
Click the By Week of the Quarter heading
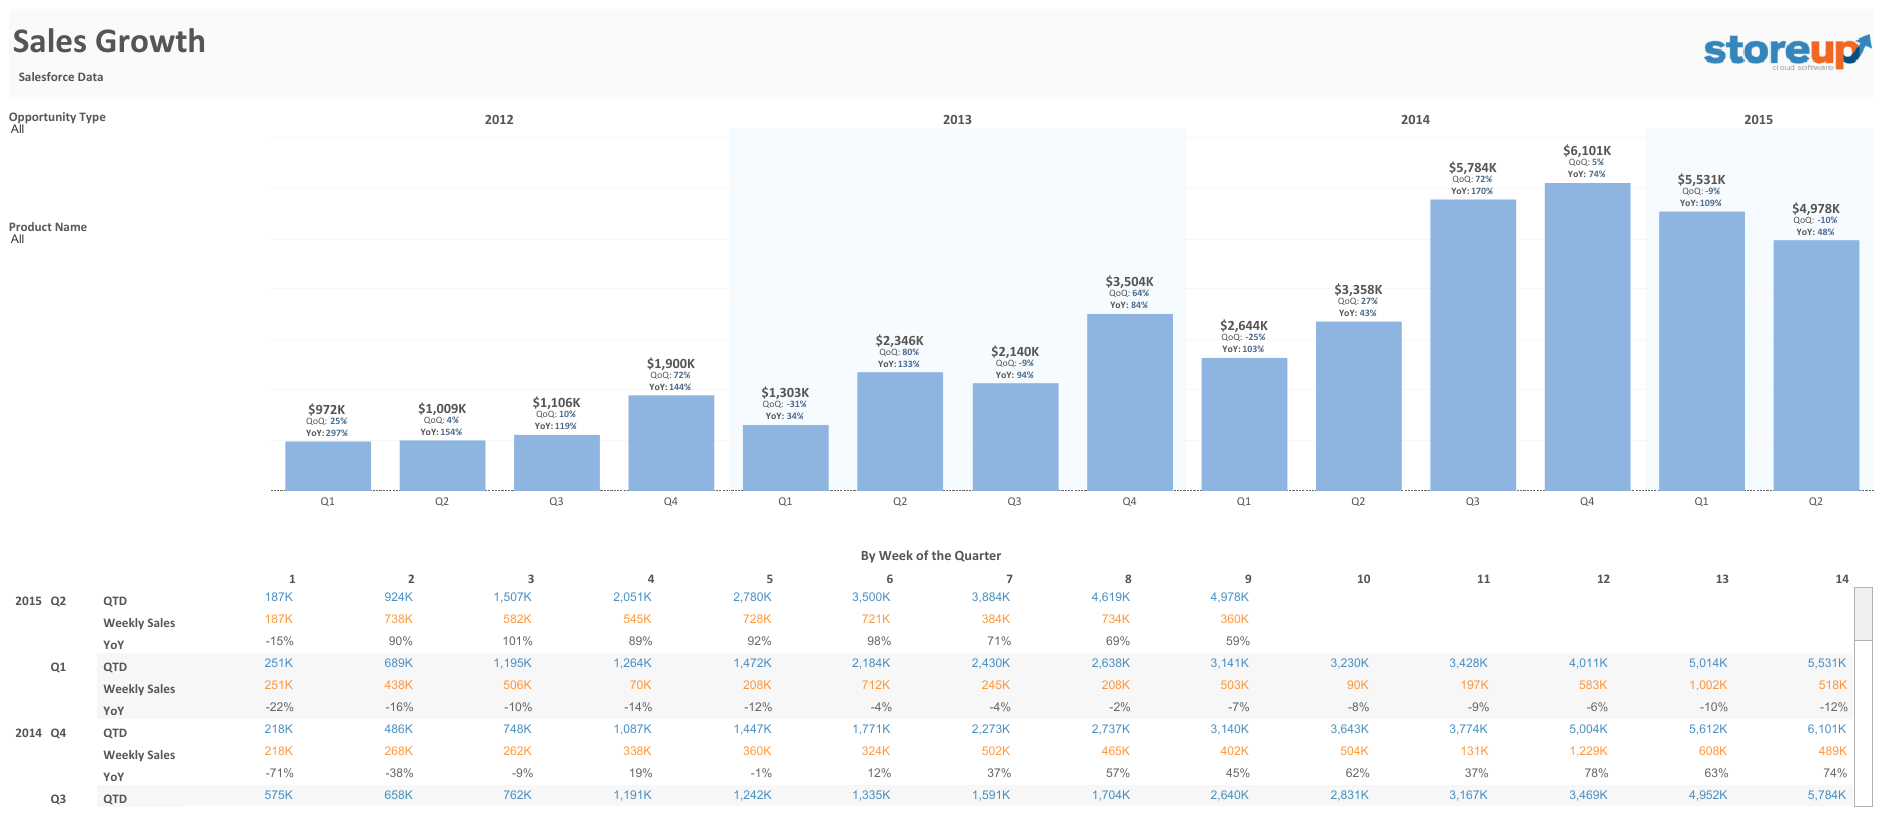coord(931,556)
